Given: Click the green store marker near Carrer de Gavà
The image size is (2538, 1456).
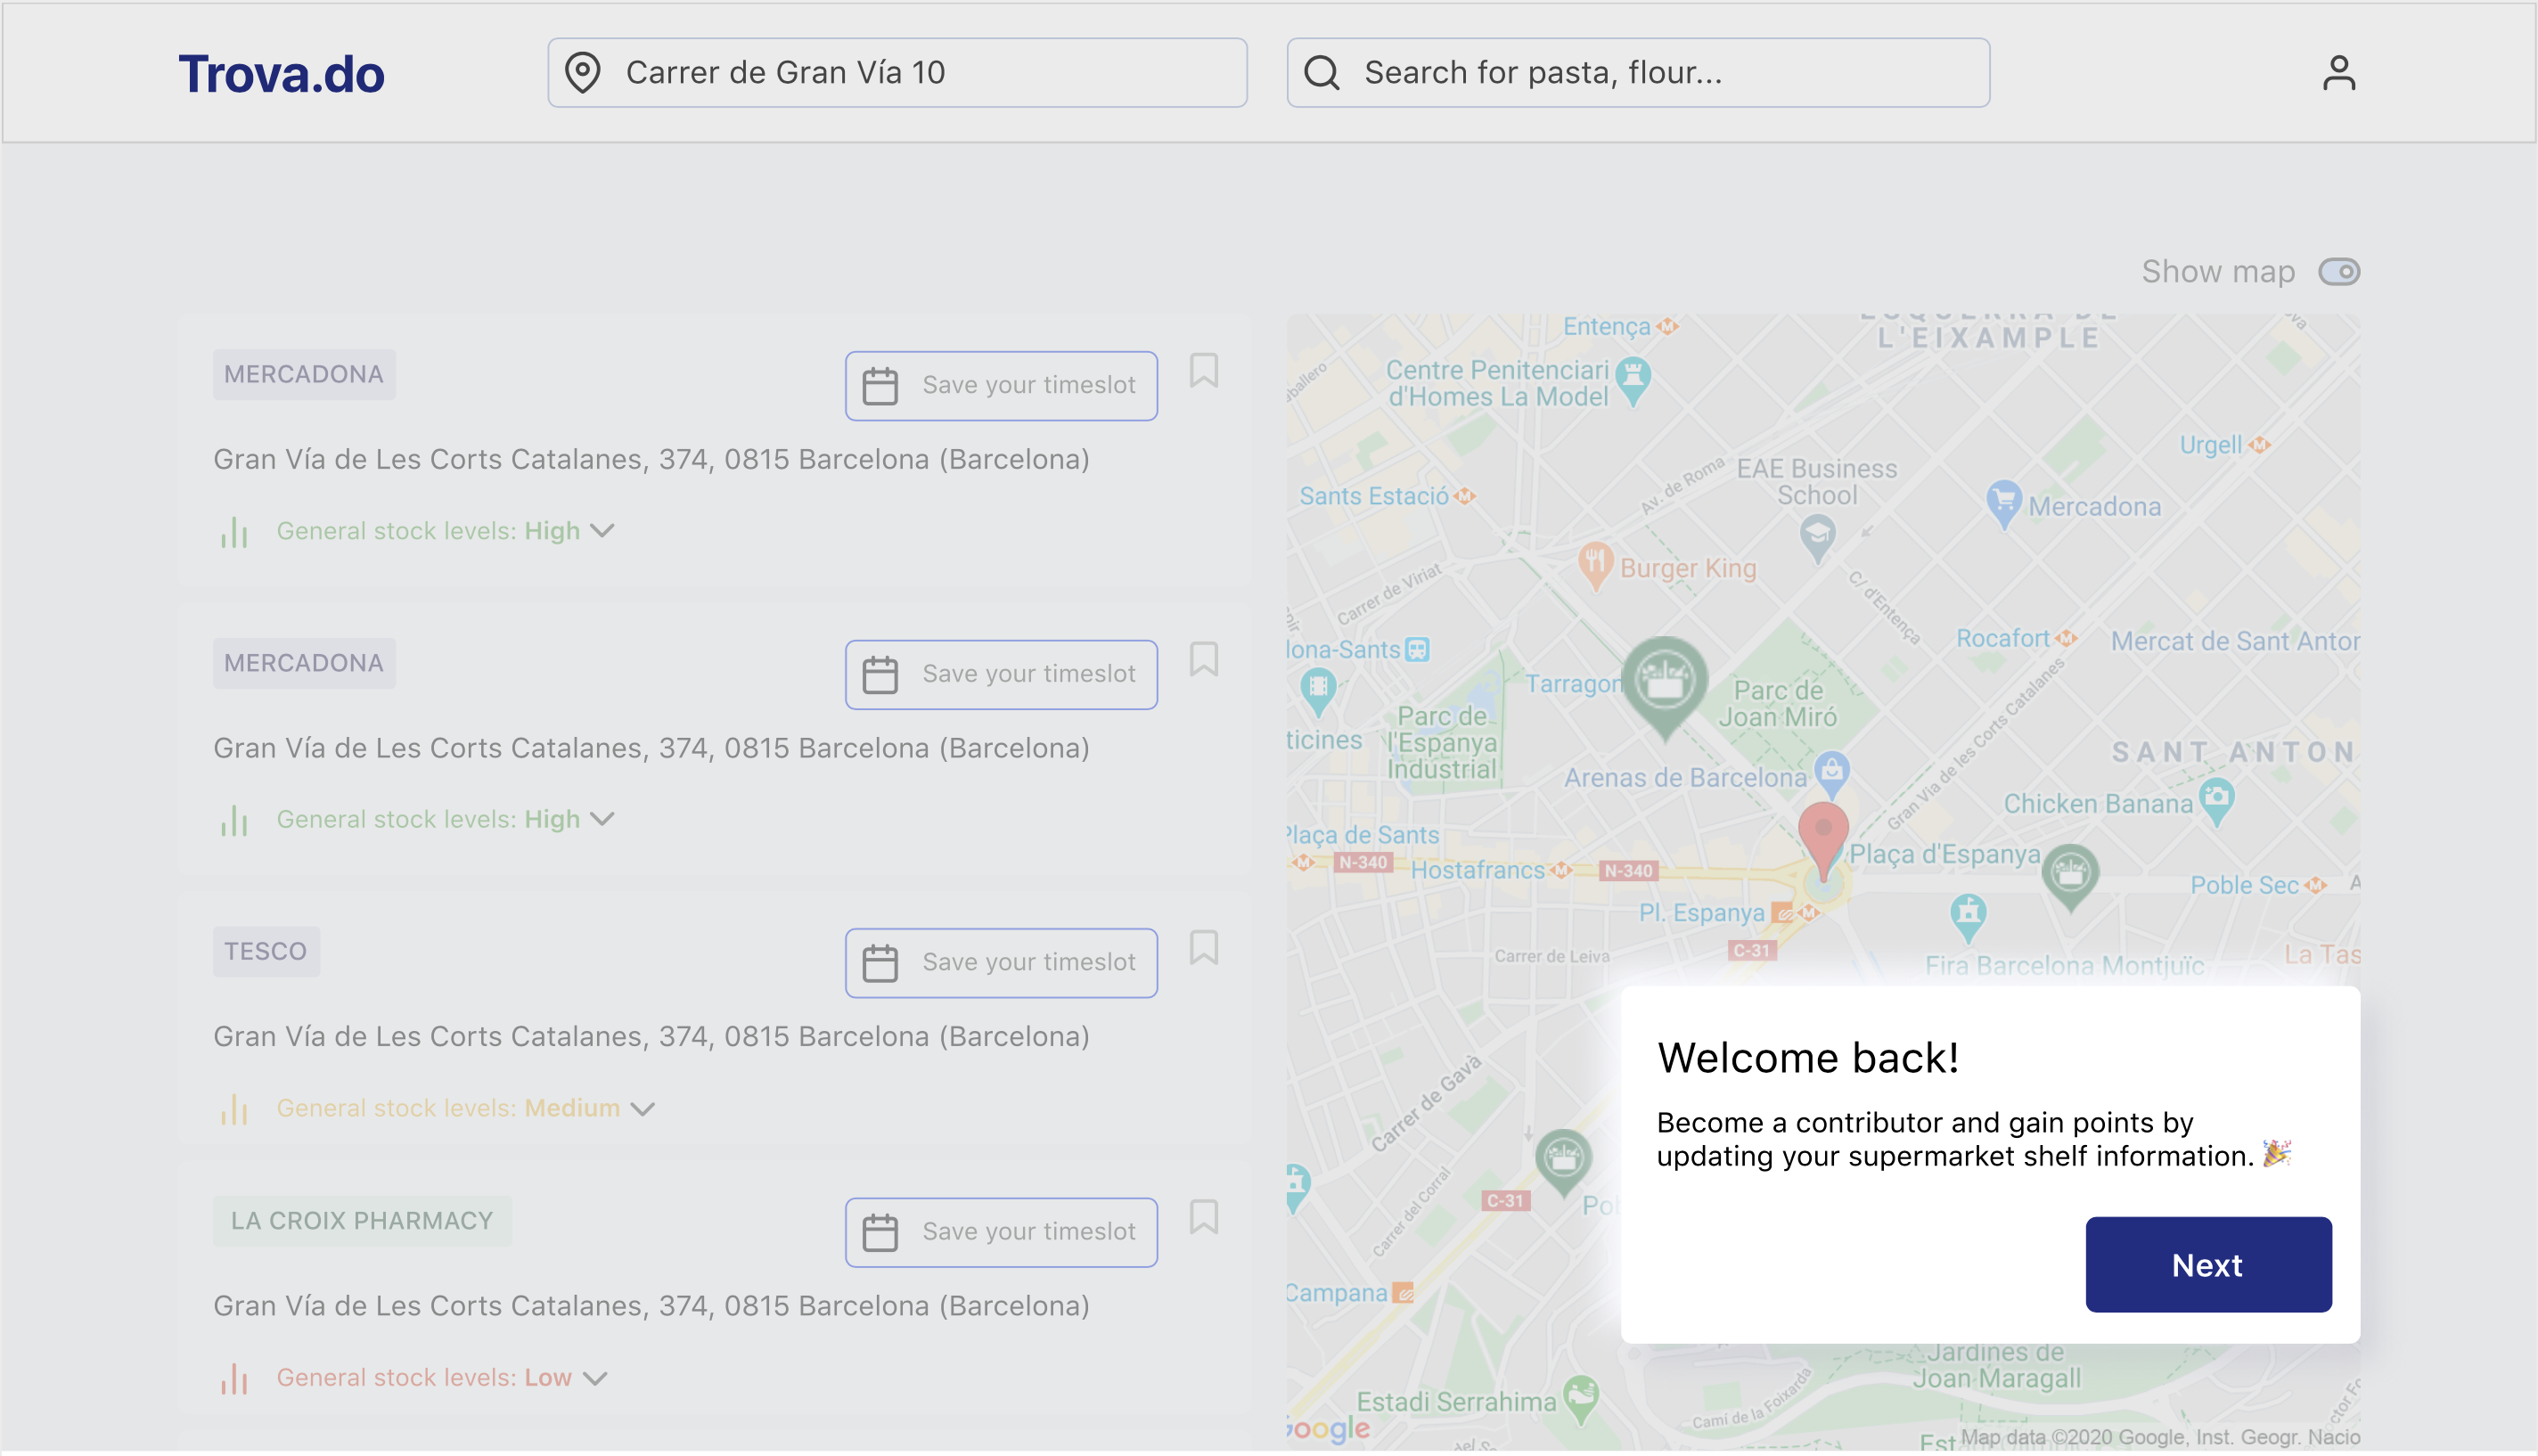Looking at the screenshot, I should tap(1563, 1162).
